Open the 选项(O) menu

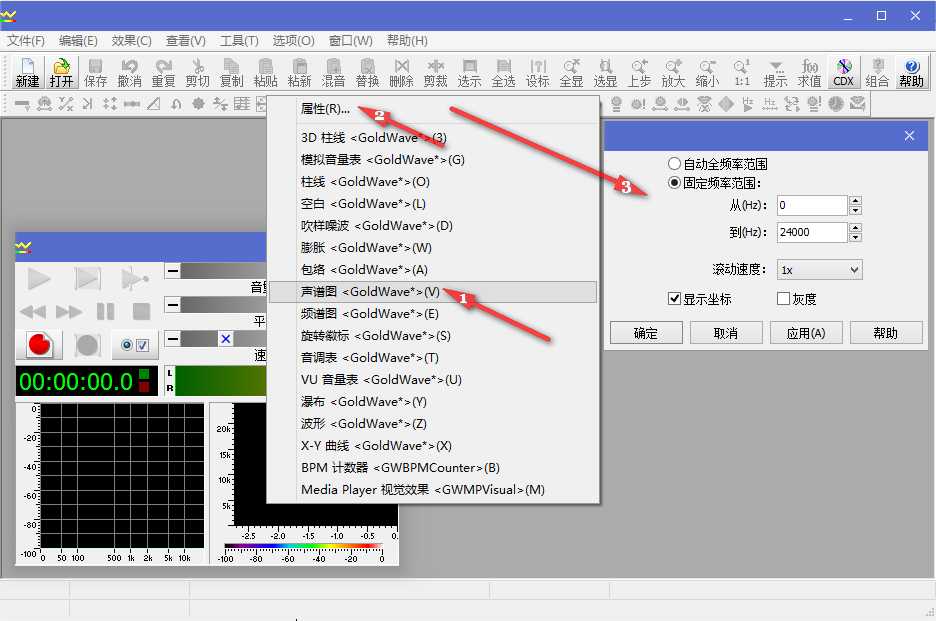click(293, 41)
